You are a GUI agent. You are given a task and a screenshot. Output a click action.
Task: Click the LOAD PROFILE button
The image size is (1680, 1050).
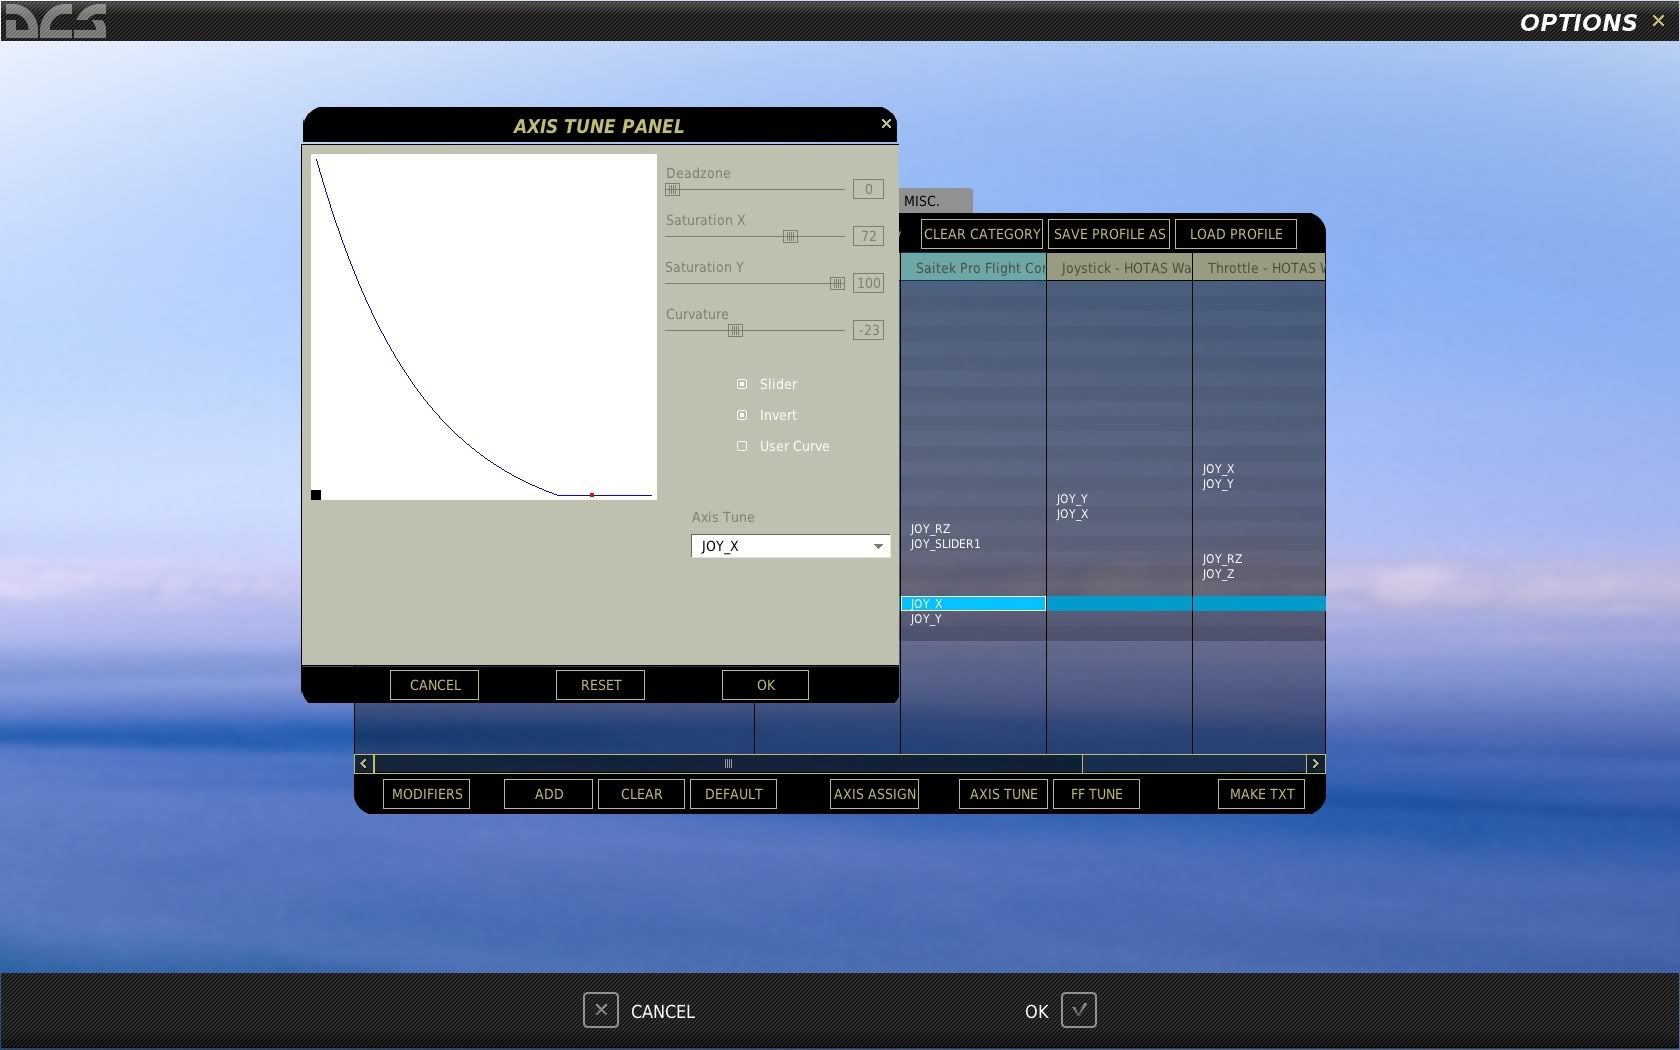point(1235,234)
